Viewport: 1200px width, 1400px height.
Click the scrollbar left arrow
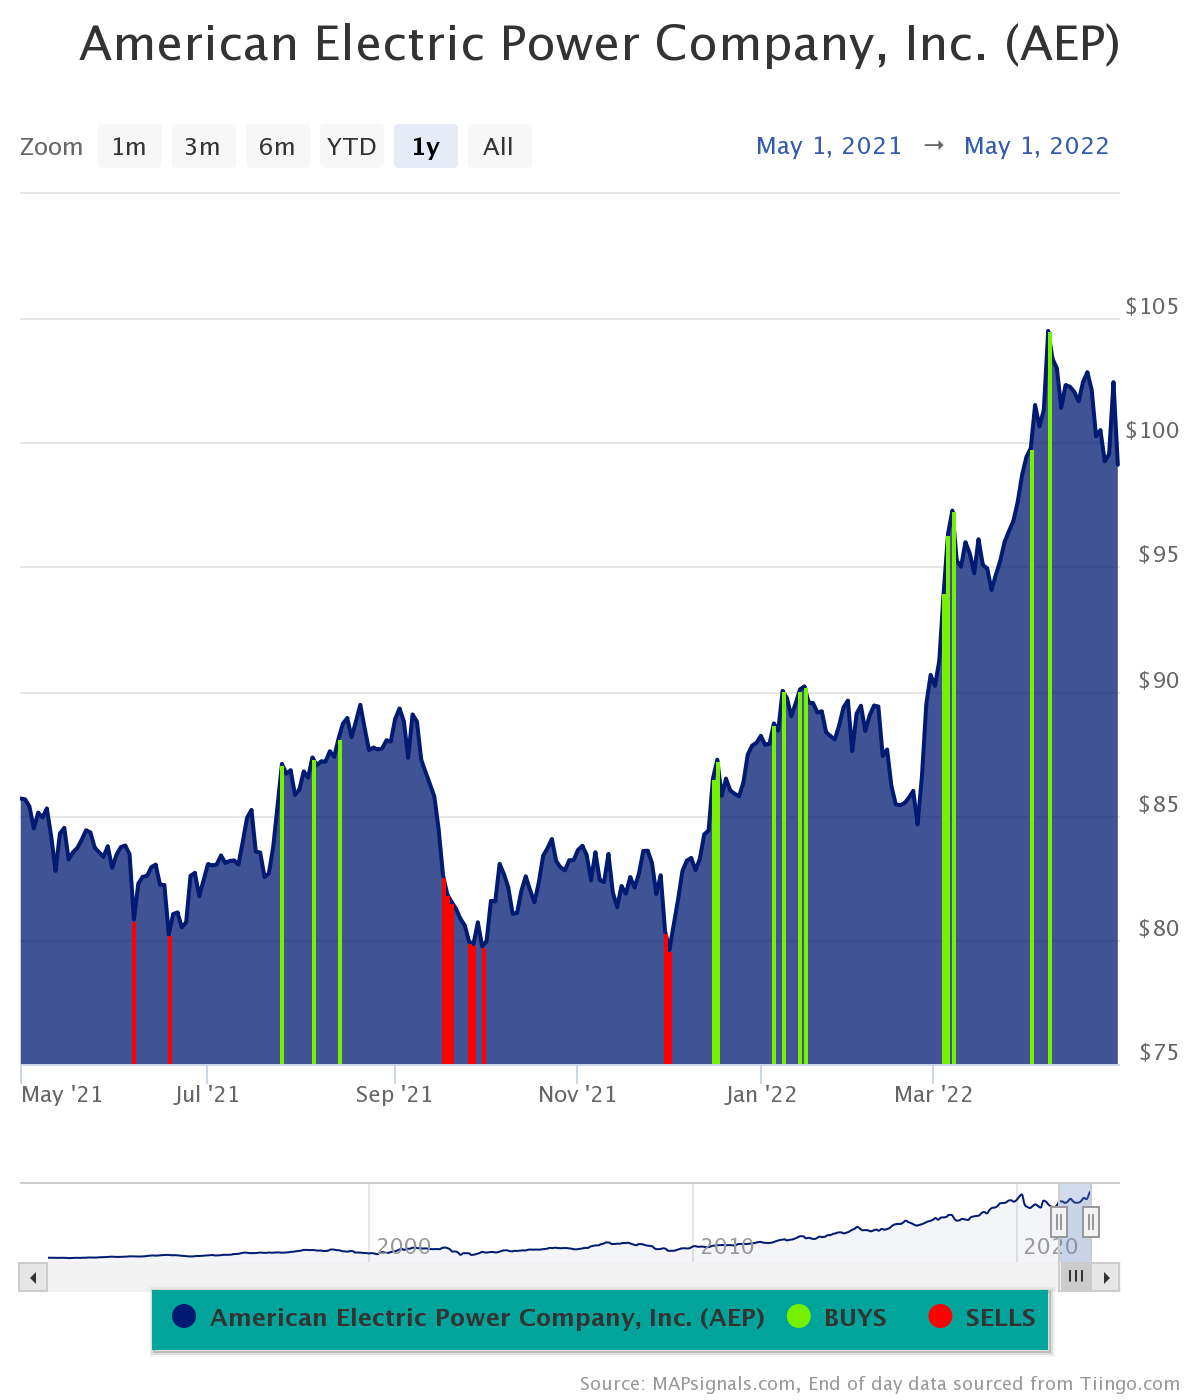coord(33,1277)
